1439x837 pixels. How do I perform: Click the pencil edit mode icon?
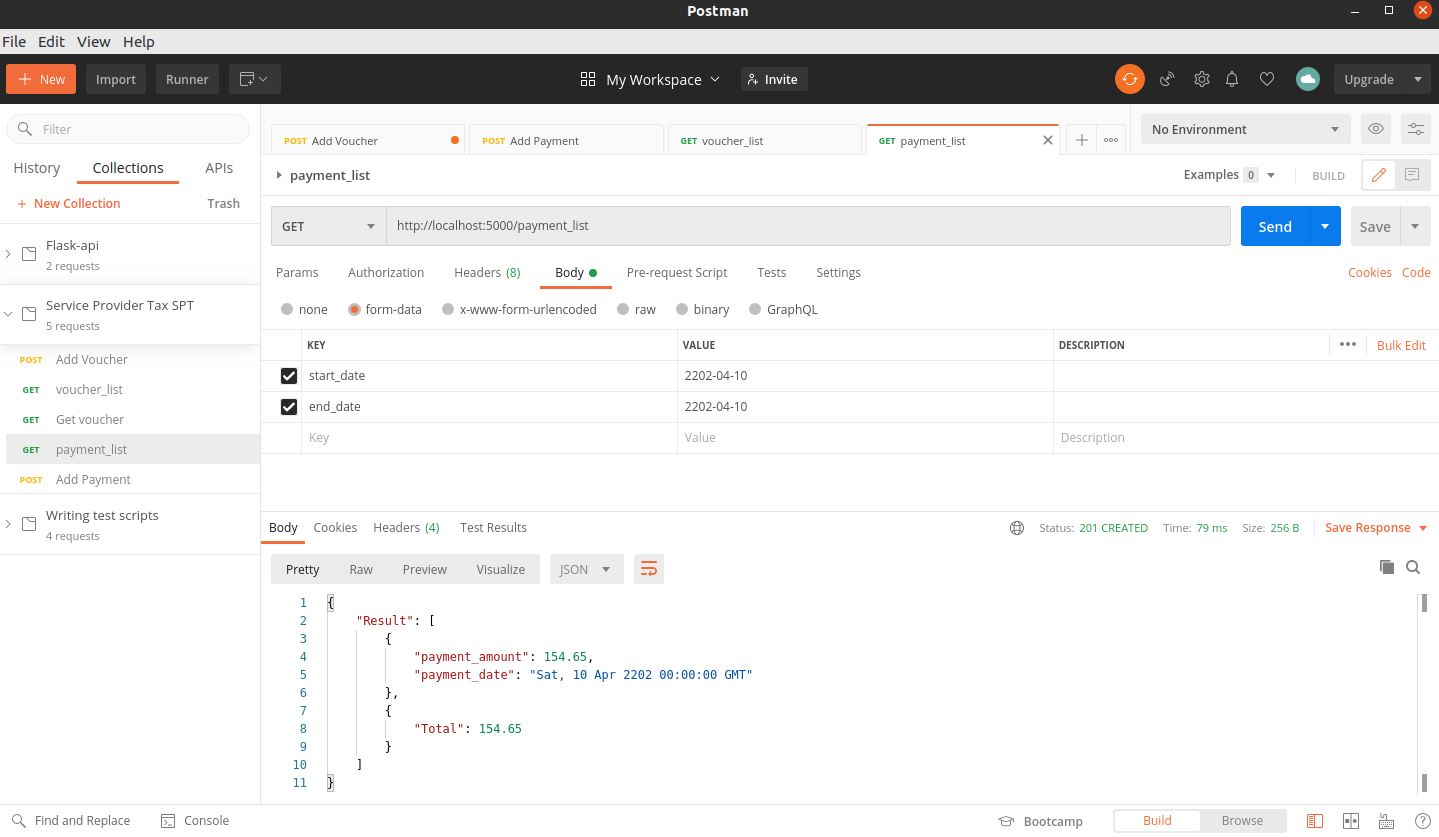click(x=1378, y=175)
